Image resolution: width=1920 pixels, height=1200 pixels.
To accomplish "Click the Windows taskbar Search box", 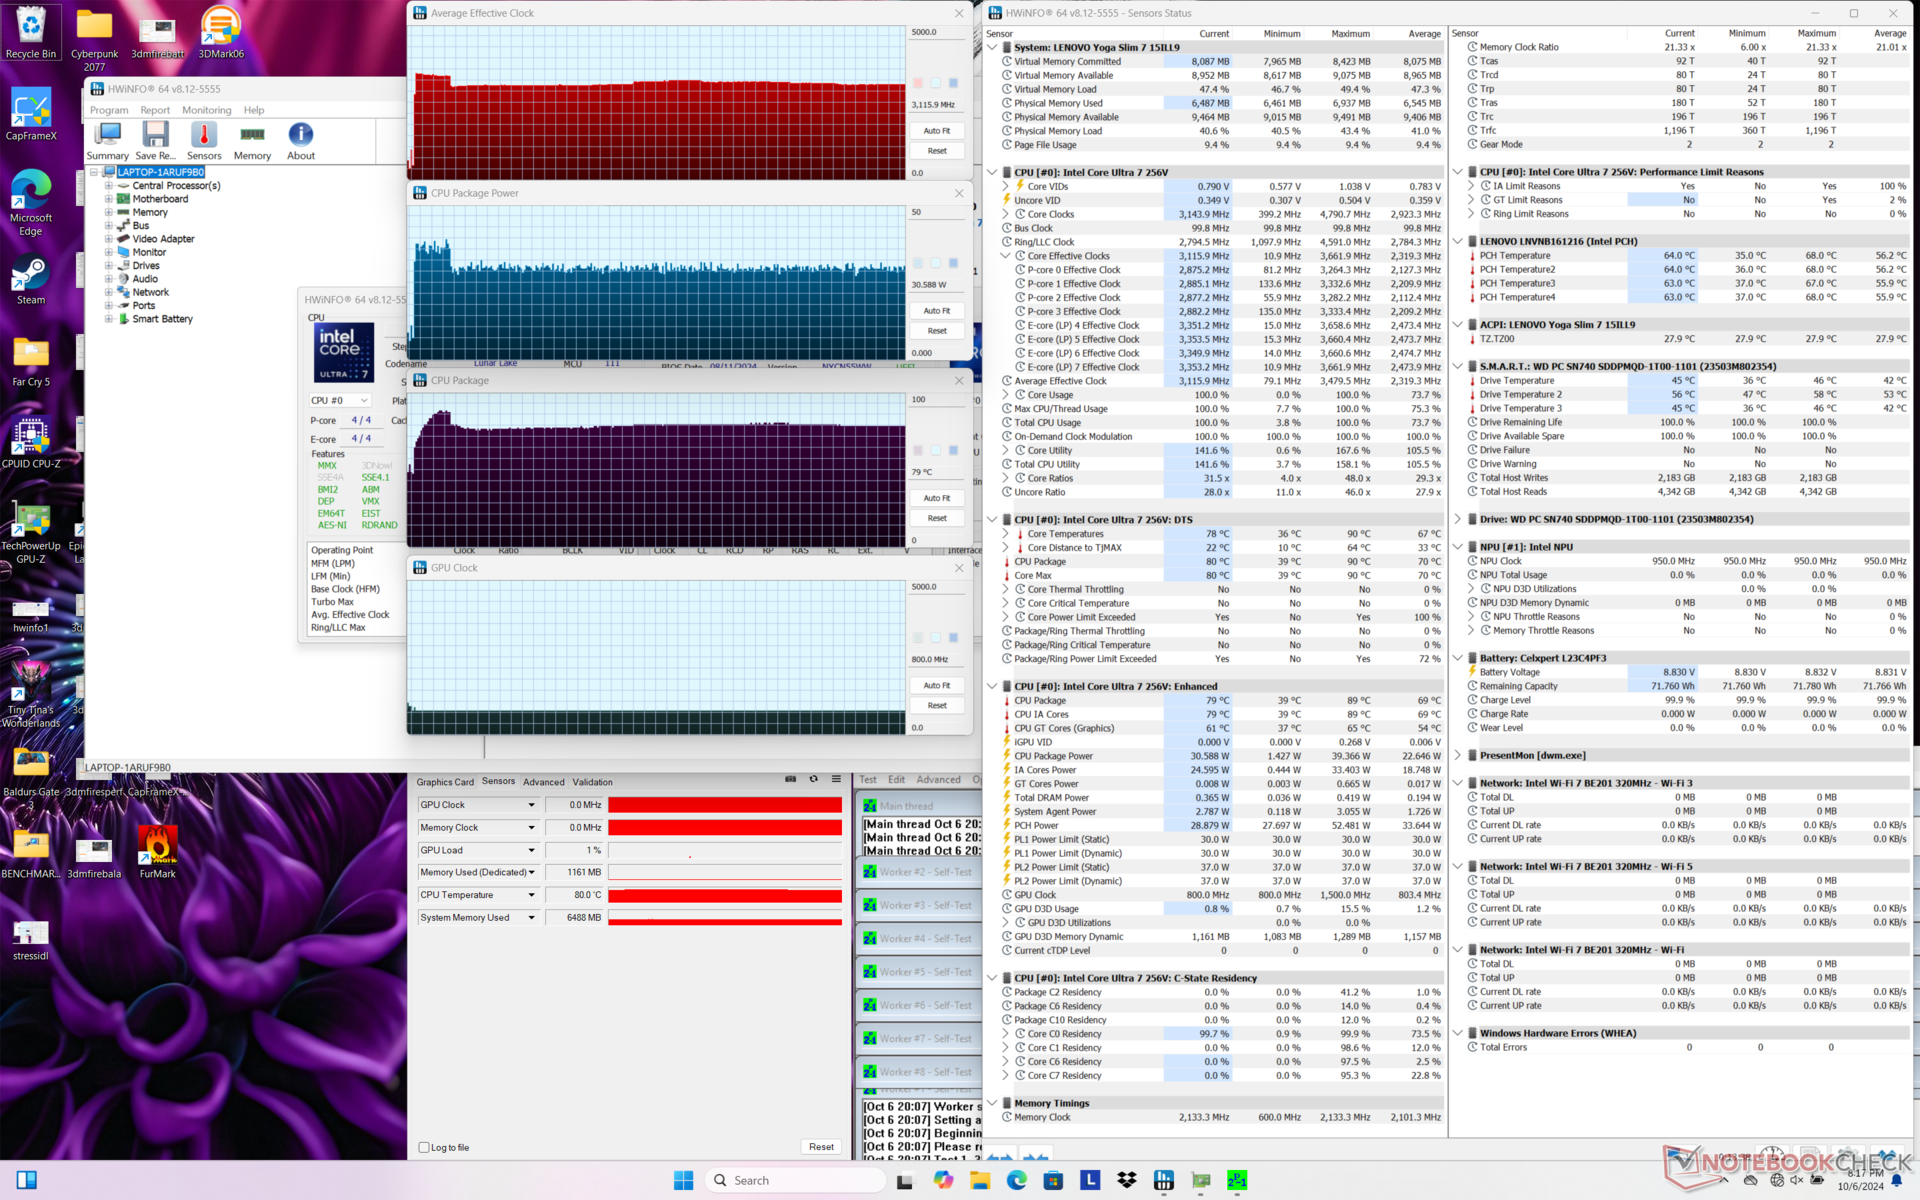I will 795,1180.
